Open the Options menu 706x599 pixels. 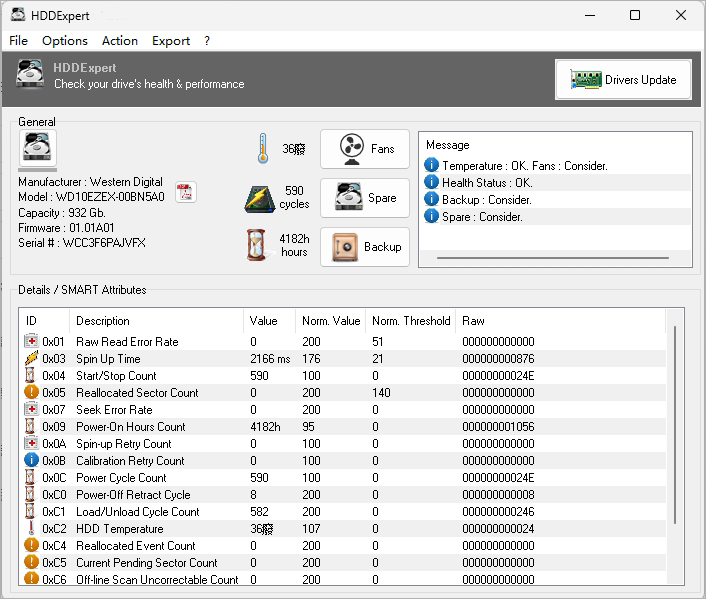click(x=65, y=41)
